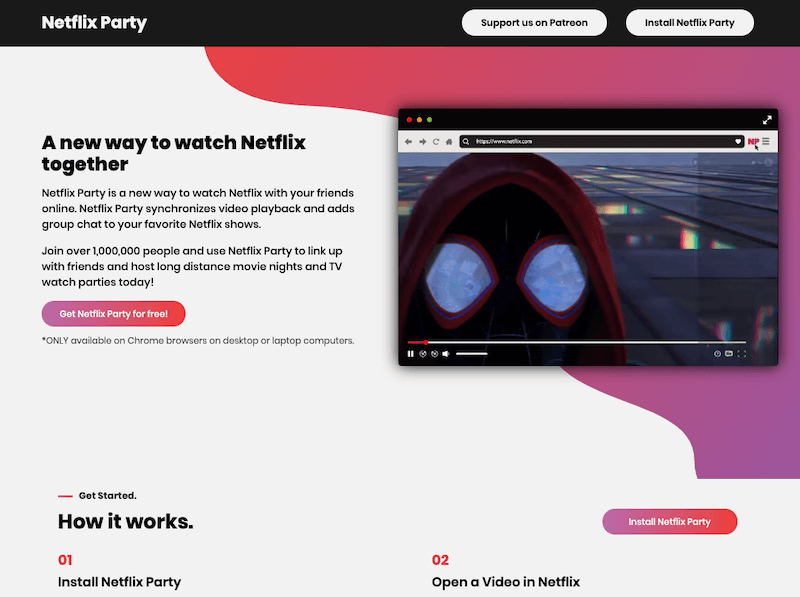
Task: Click the reload icon in demo browser
Action: tap(436, 142)
